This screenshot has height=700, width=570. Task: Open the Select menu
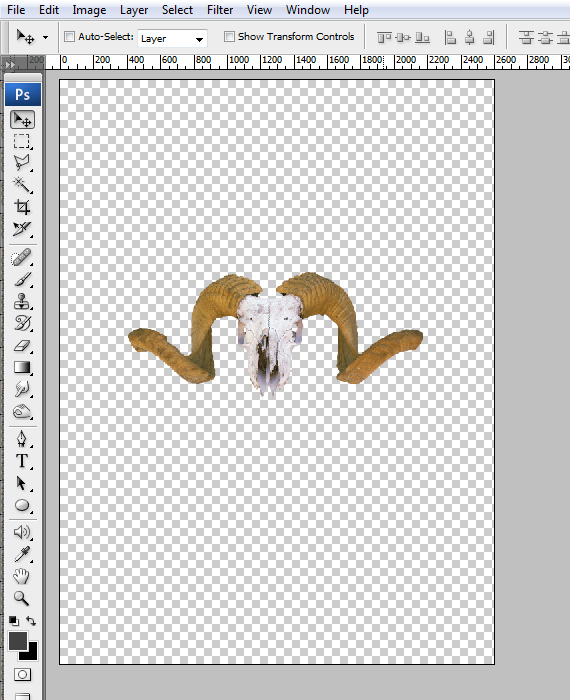pyautogui.click(x=177, y=10)
